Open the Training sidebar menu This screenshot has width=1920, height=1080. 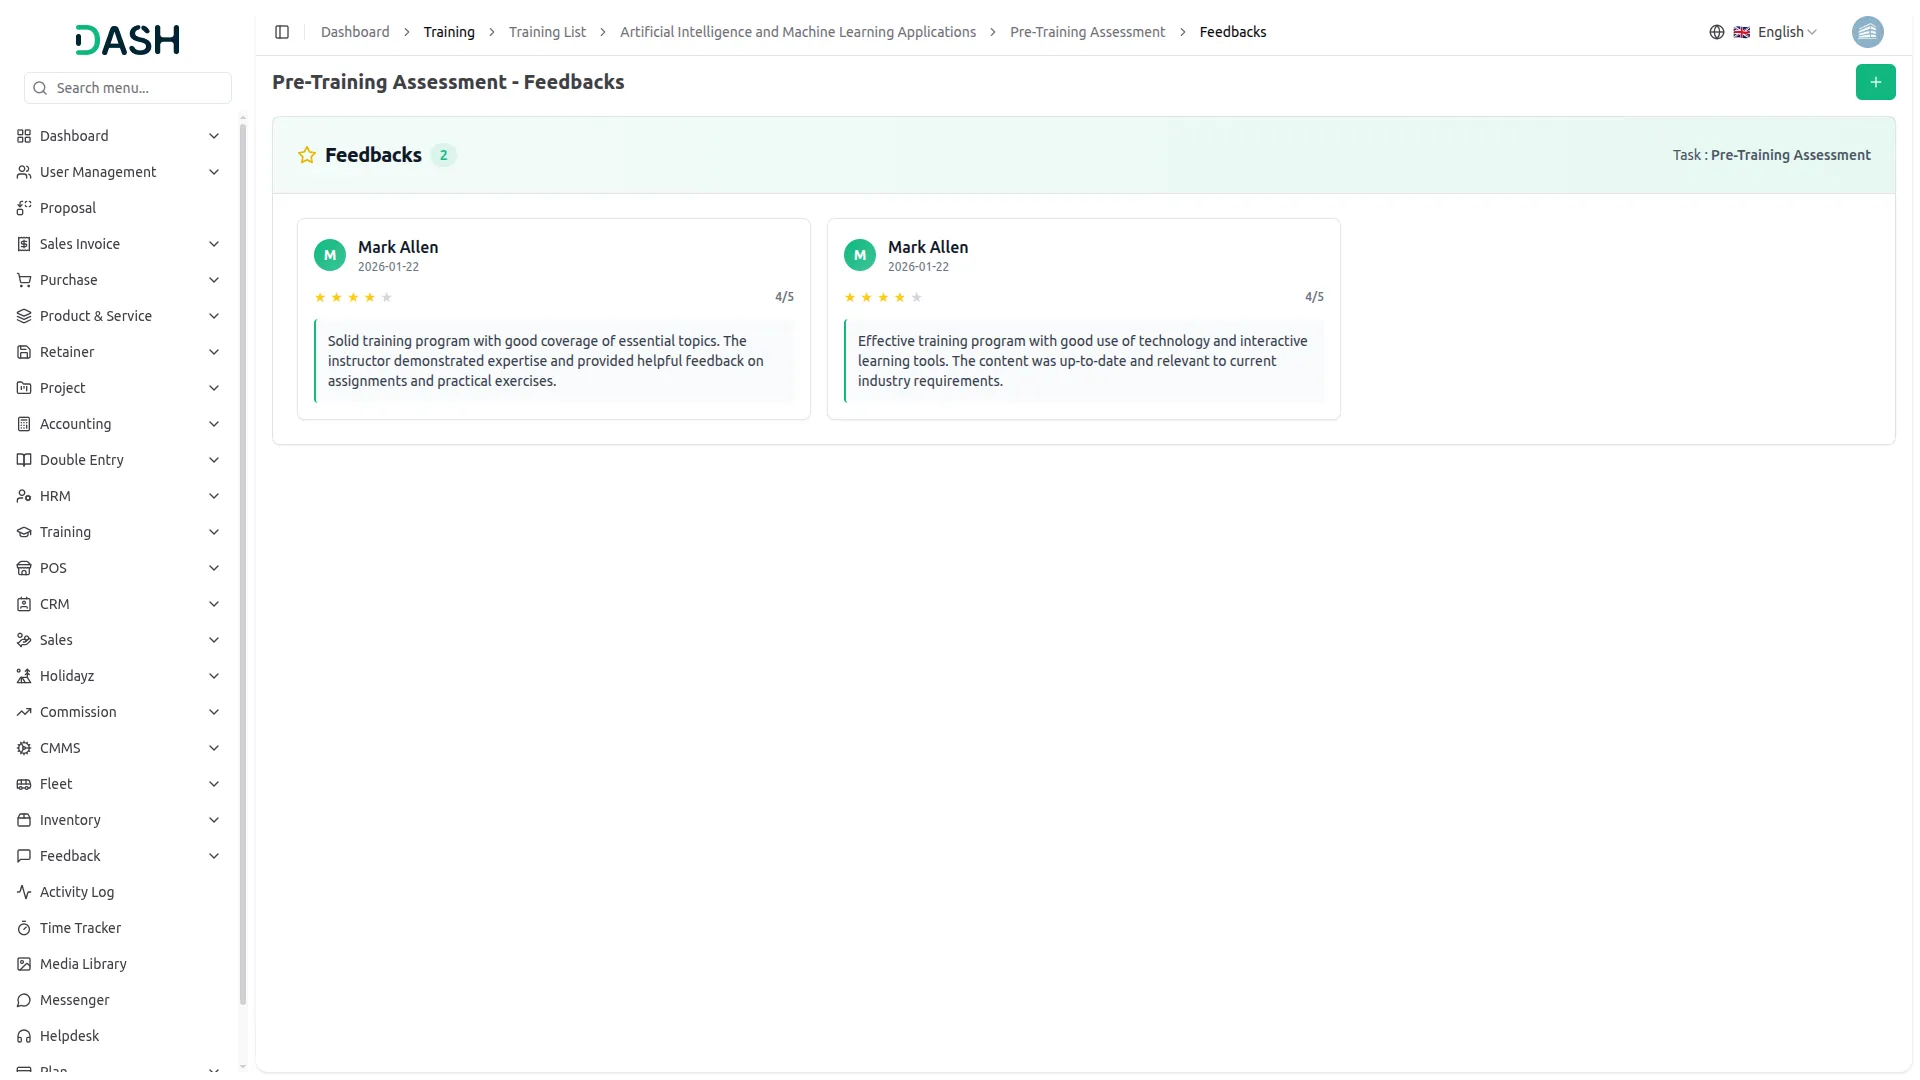[119, 532]
